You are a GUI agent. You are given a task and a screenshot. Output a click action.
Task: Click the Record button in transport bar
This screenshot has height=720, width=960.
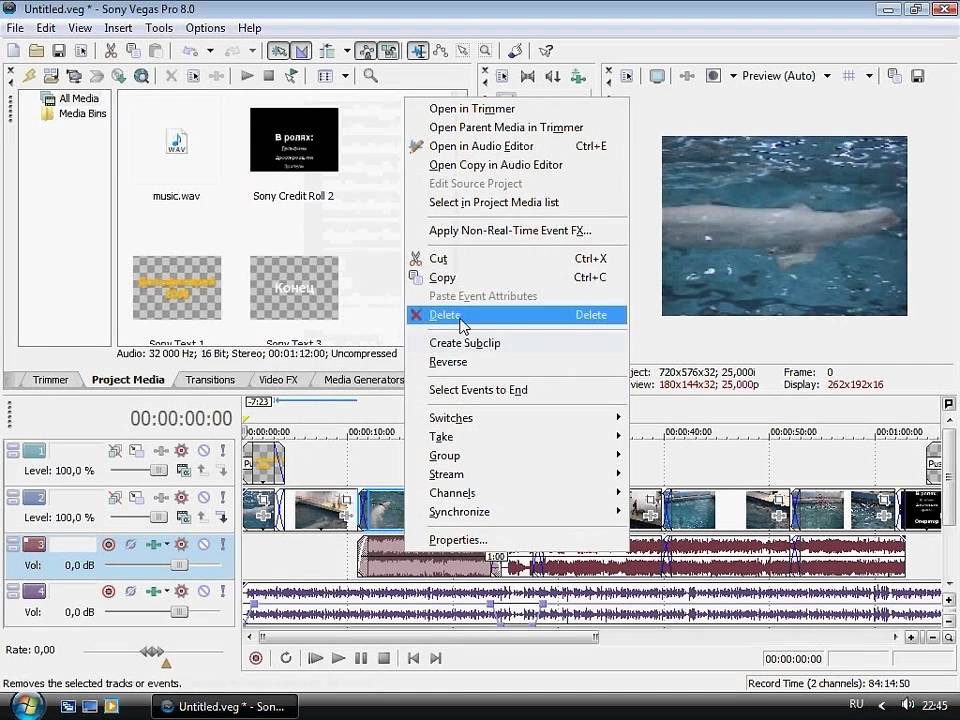pos(256,658)
